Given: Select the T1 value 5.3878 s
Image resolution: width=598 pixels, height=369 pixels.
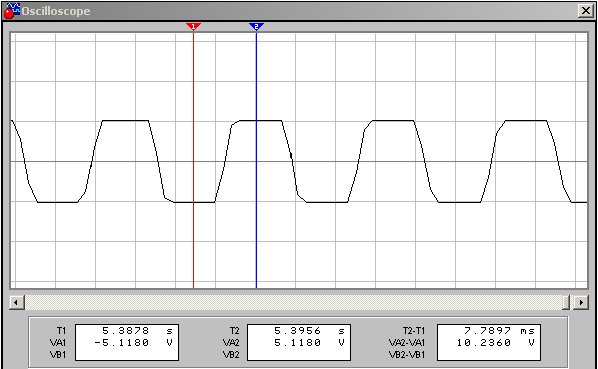Looking at the screenshot, I should (137, 330).
